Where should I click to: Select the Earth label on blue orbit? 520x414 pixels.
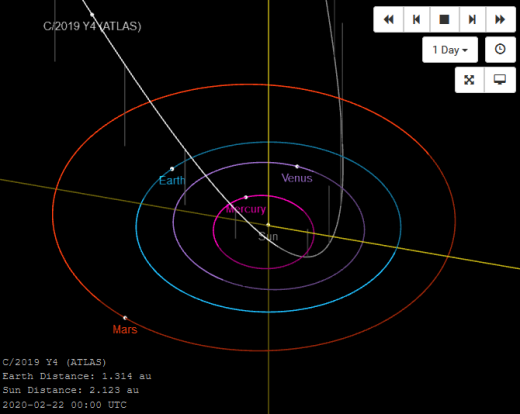click(x=172, y=181)
